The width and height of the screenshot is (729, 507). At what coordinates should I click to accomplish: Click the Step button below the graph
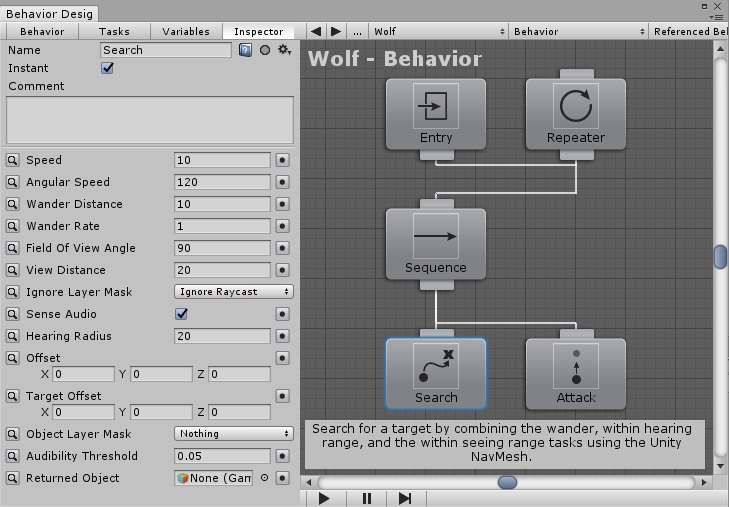(405, 499)
